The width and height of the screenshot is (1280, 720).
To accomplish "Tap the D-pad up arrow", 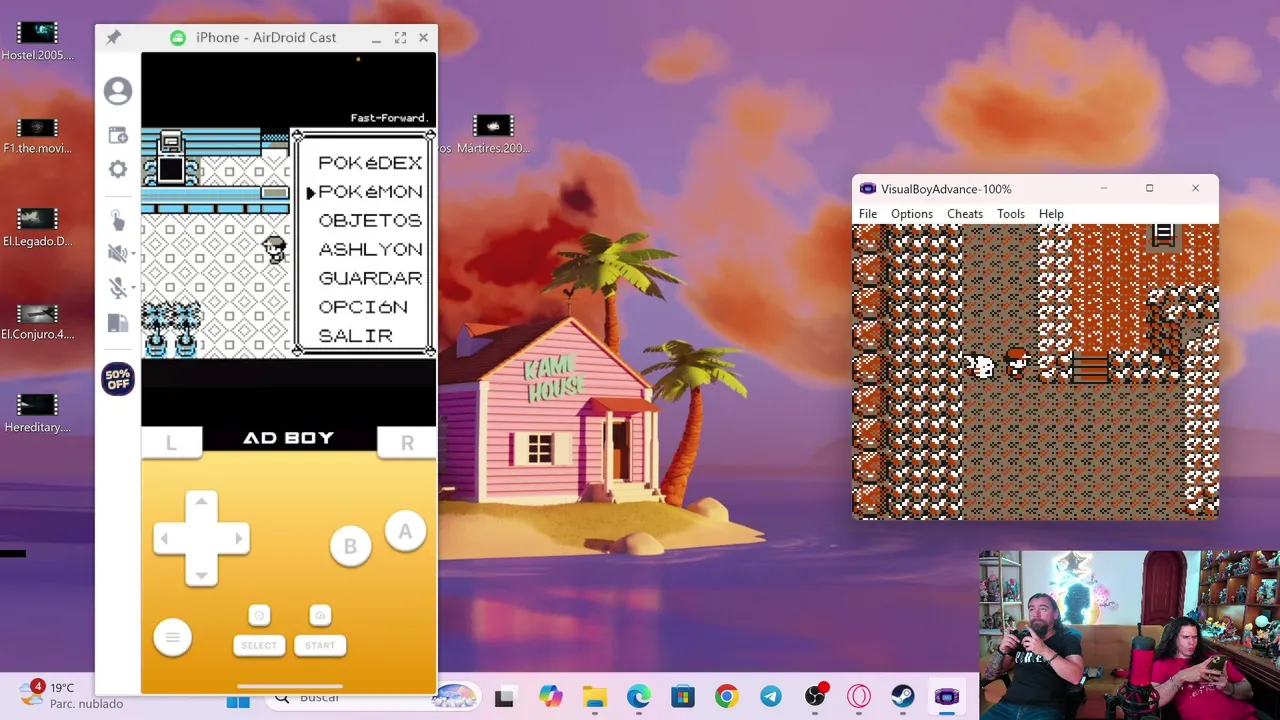I will 201,503.
